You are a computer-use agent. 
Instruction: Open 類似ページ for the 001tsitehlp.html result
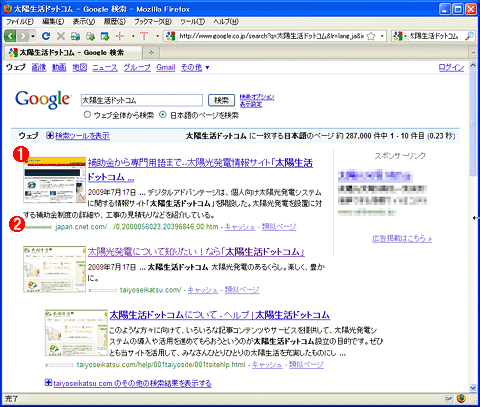tap(306, 365)
